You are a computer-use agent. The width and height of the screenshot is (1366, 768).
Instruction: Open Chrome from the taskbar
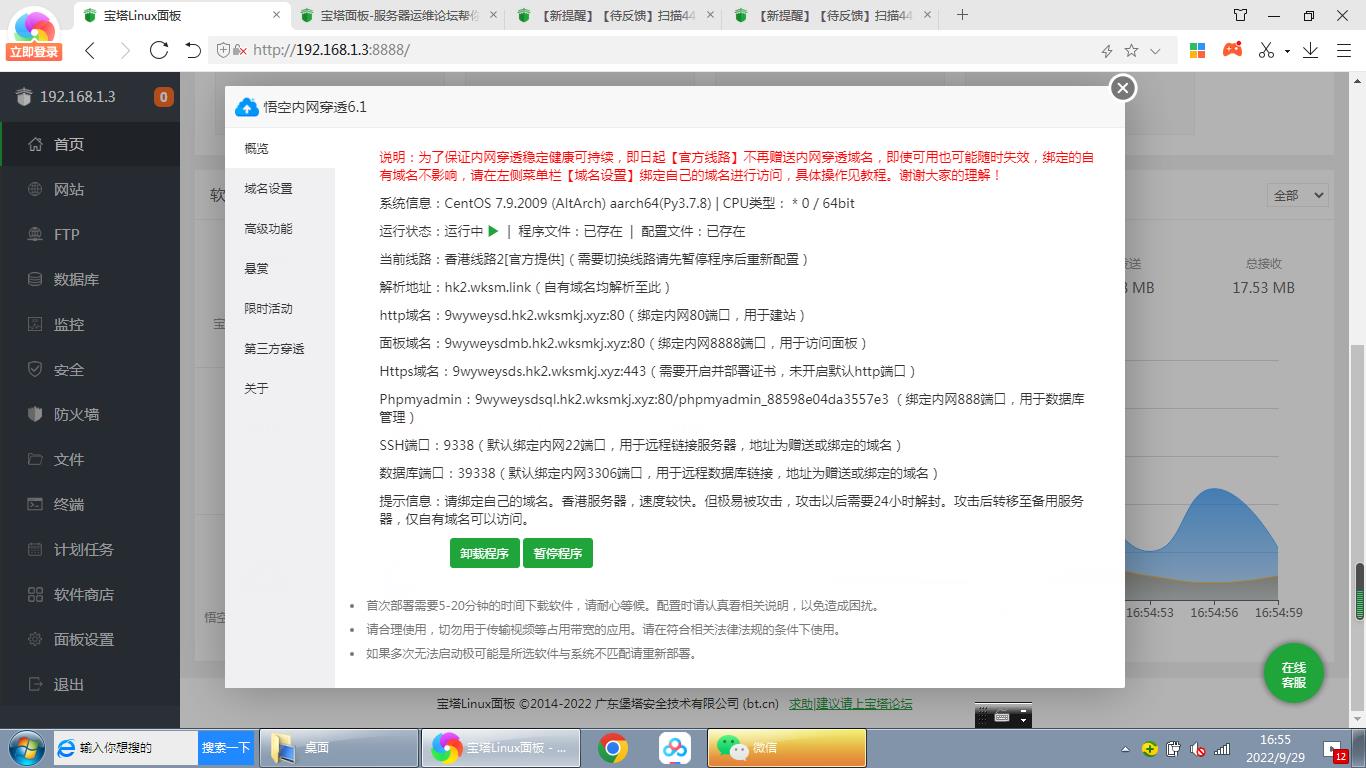(613, 747)
